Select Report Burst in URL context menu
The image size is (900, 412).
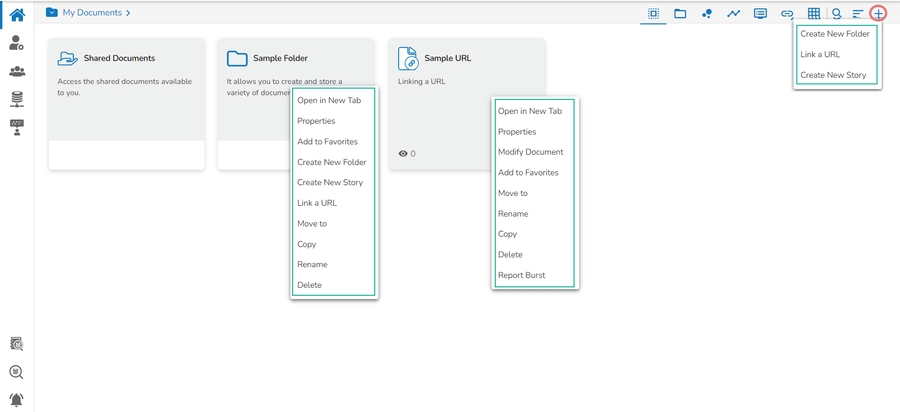click(521, 275)
